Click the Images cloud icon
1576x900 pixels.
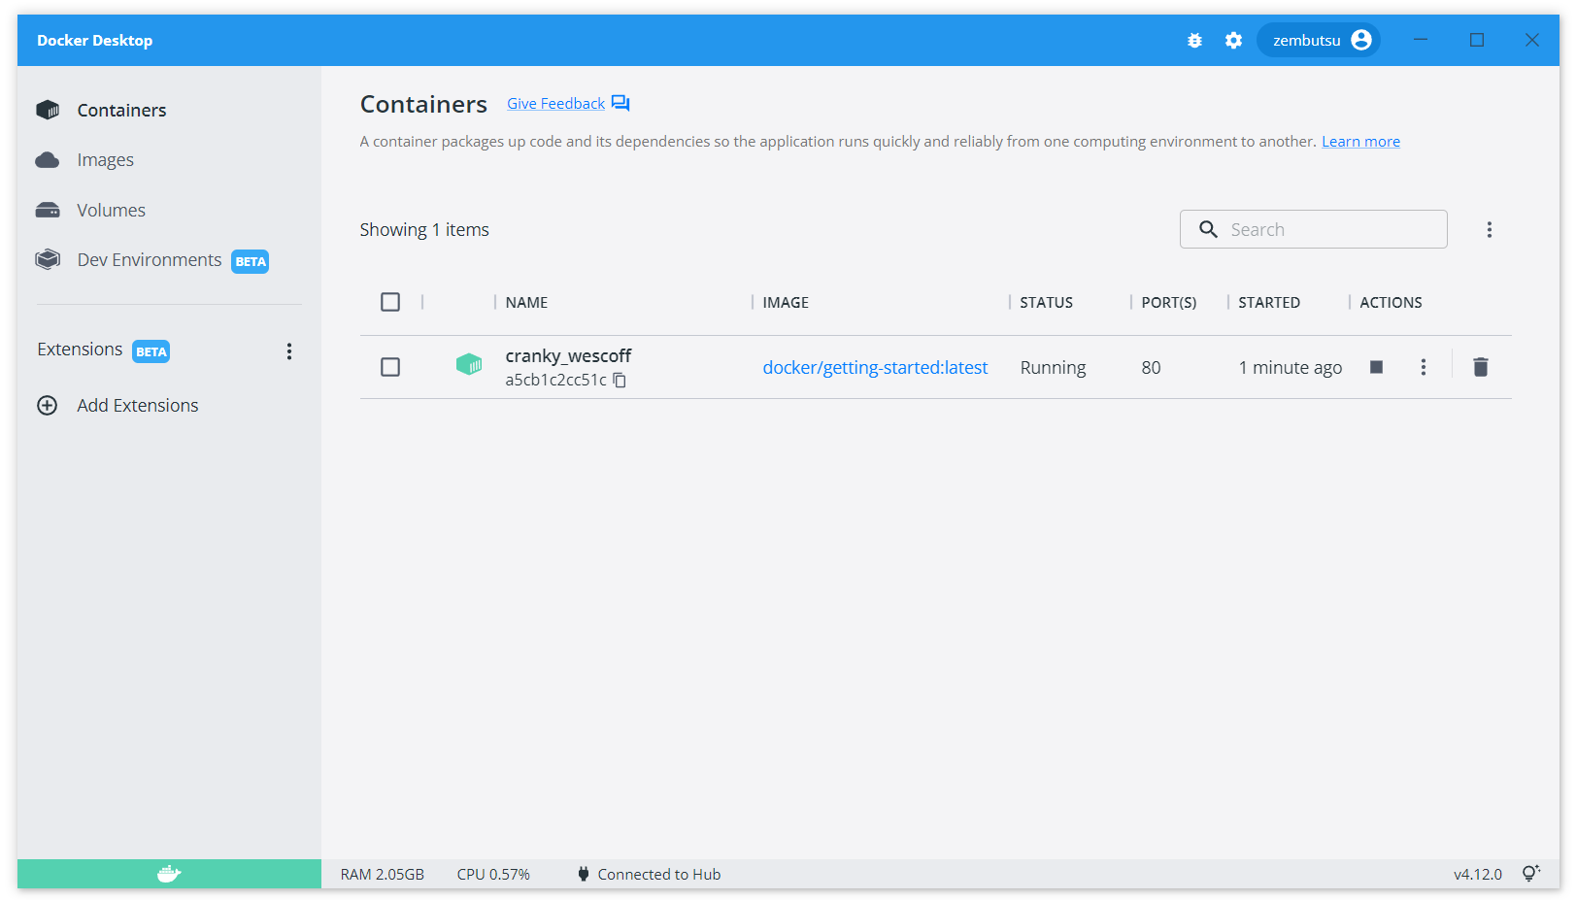tap(48, 160)
